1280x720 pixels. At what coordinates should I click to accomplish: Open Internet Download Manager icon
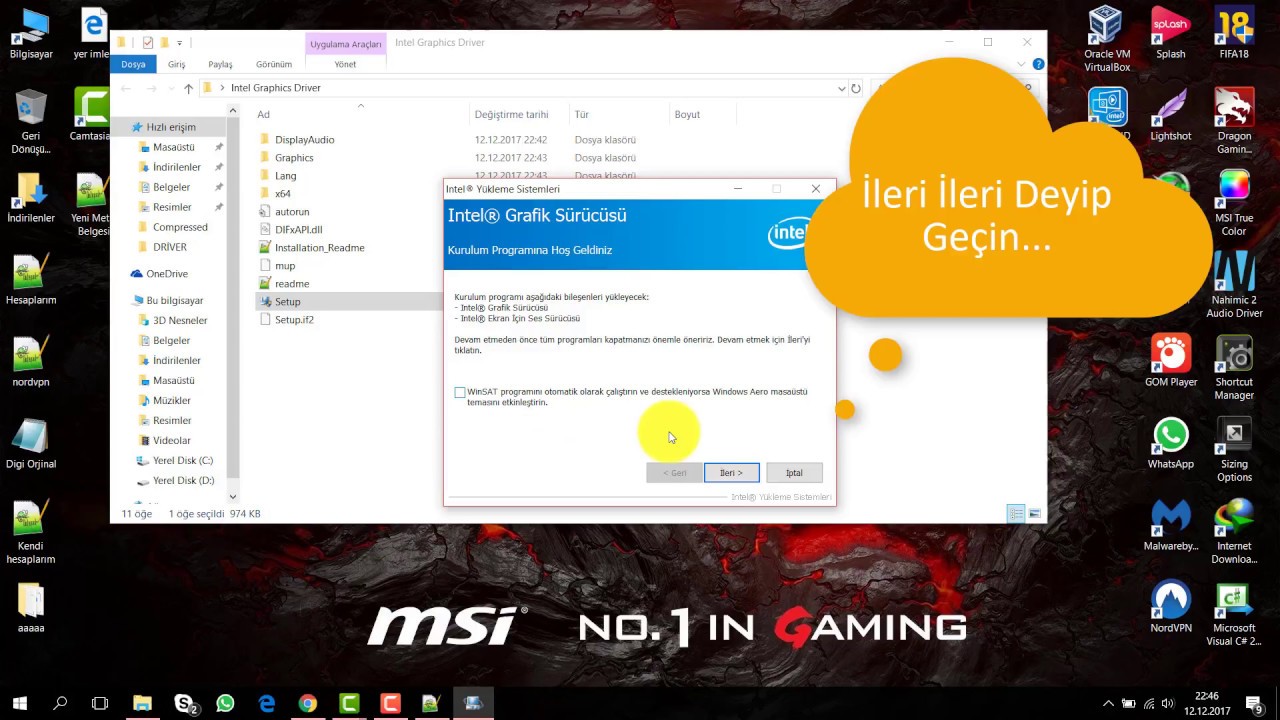pyautogui.click(x=1234, y=532)
